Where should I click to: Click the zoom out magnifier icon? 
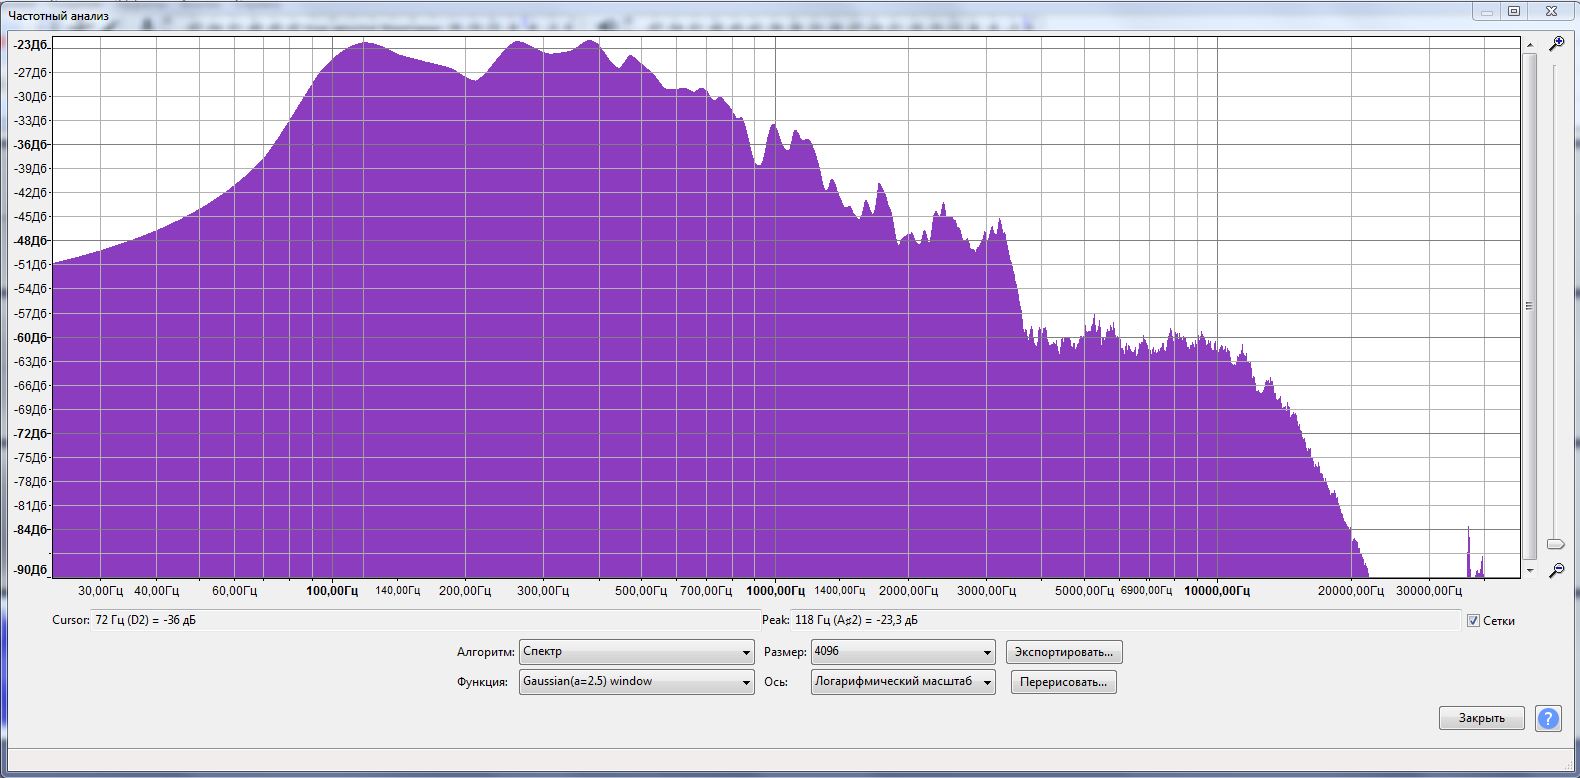coord(1556,571)
